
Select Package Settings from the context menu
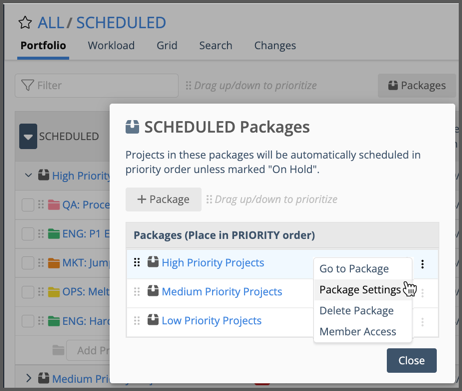click(x=360, y=290)
